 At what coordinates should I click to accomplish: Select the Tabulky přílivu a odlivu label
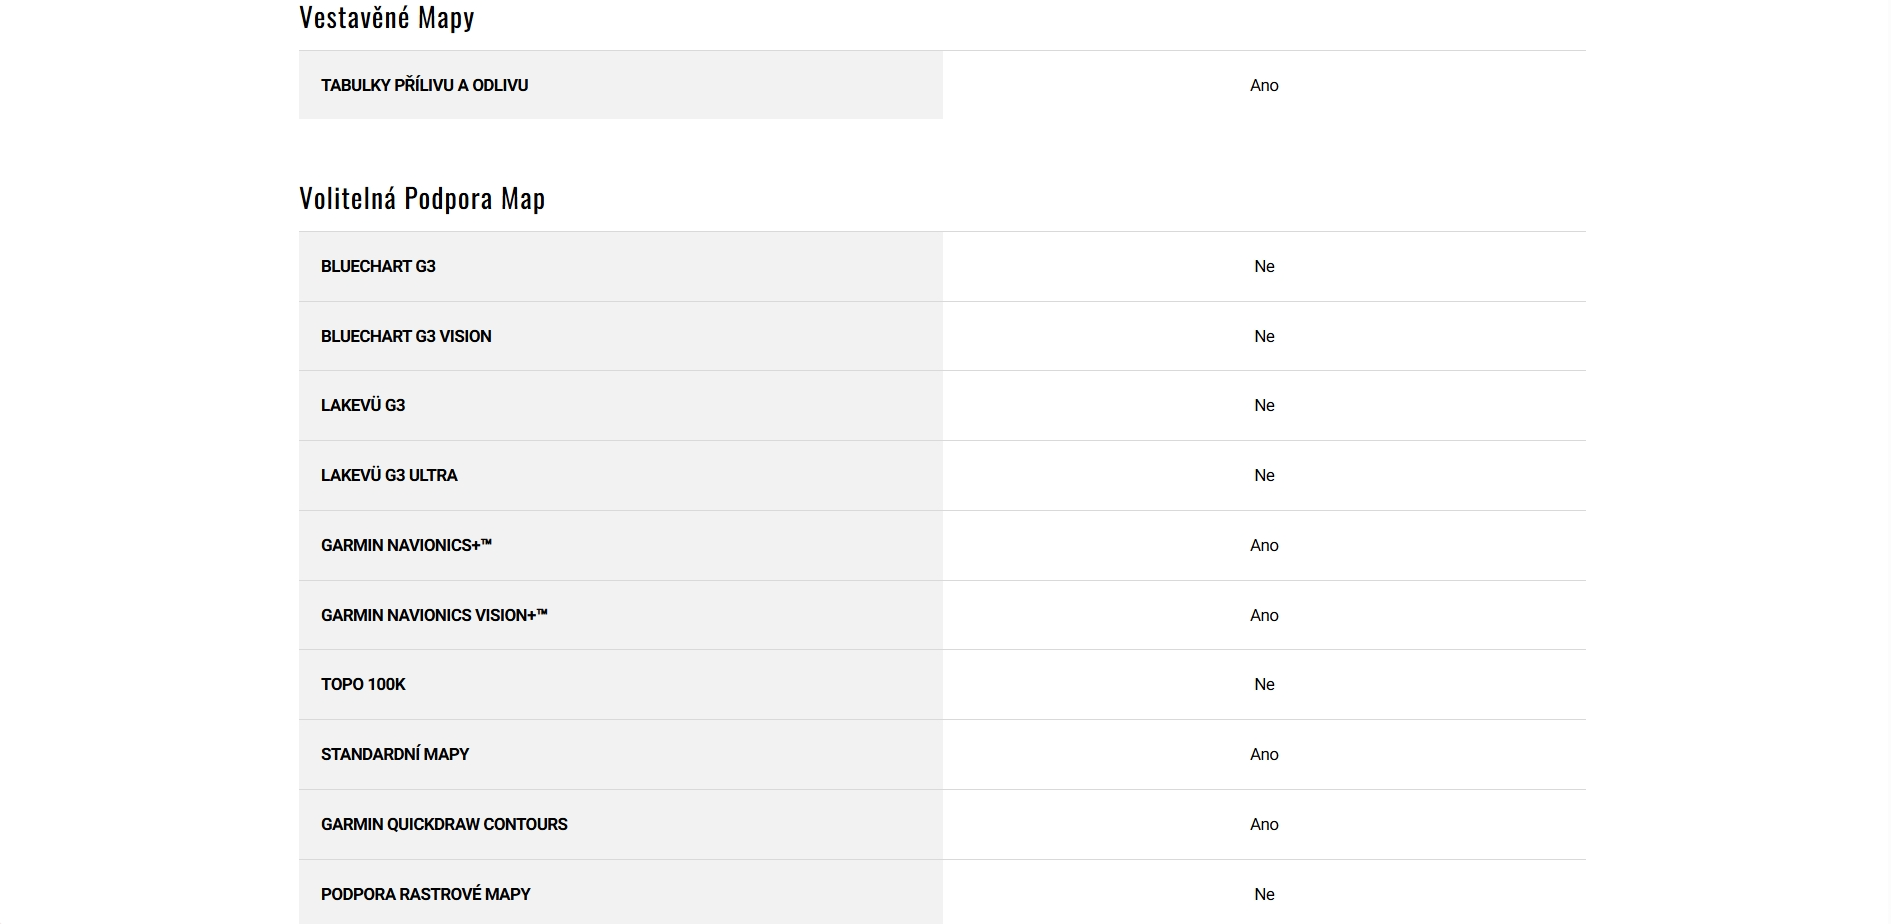point(424,85)
